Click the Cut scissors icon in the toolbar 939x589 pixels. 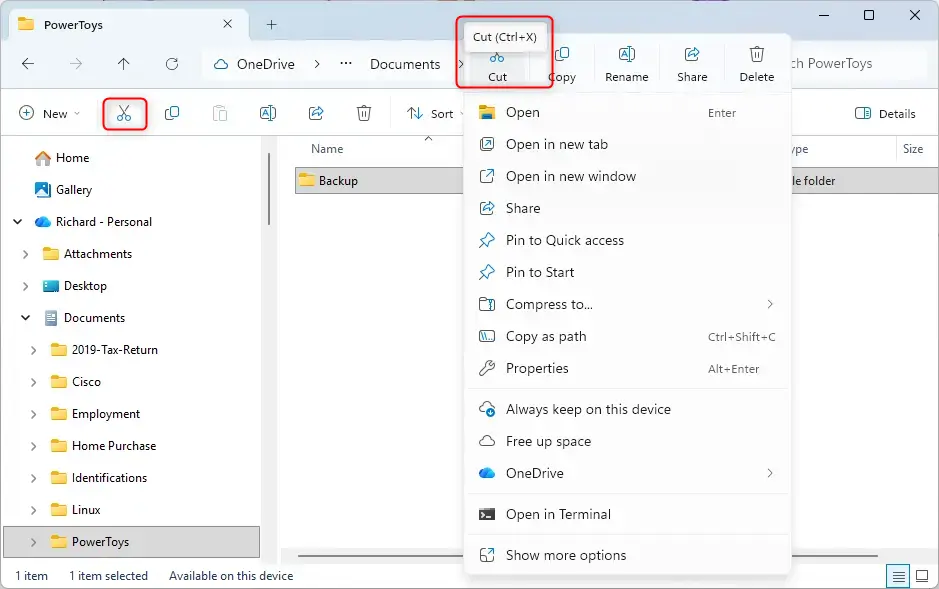[124, 113]
